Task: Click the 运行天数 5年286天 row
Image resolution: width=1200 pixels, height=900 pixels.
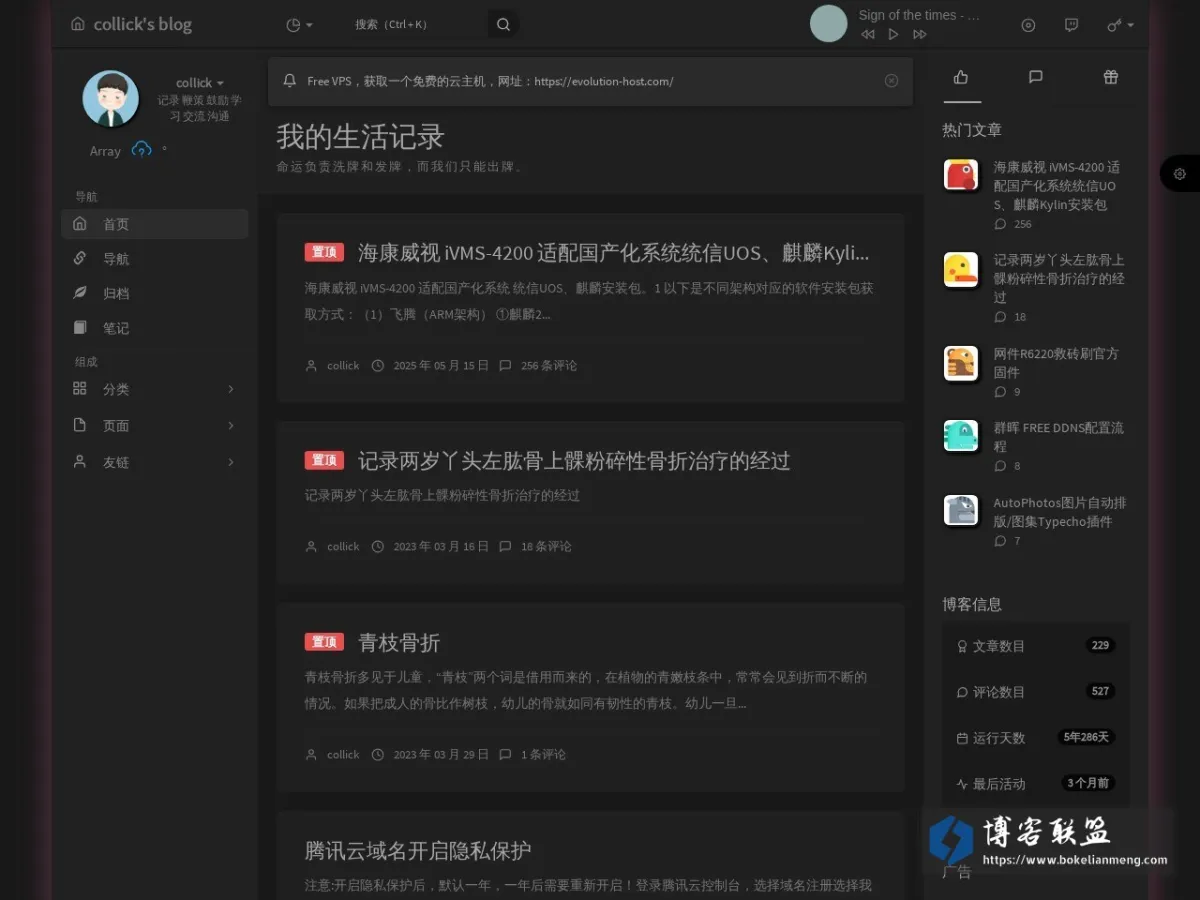Action: [1036, 738]
